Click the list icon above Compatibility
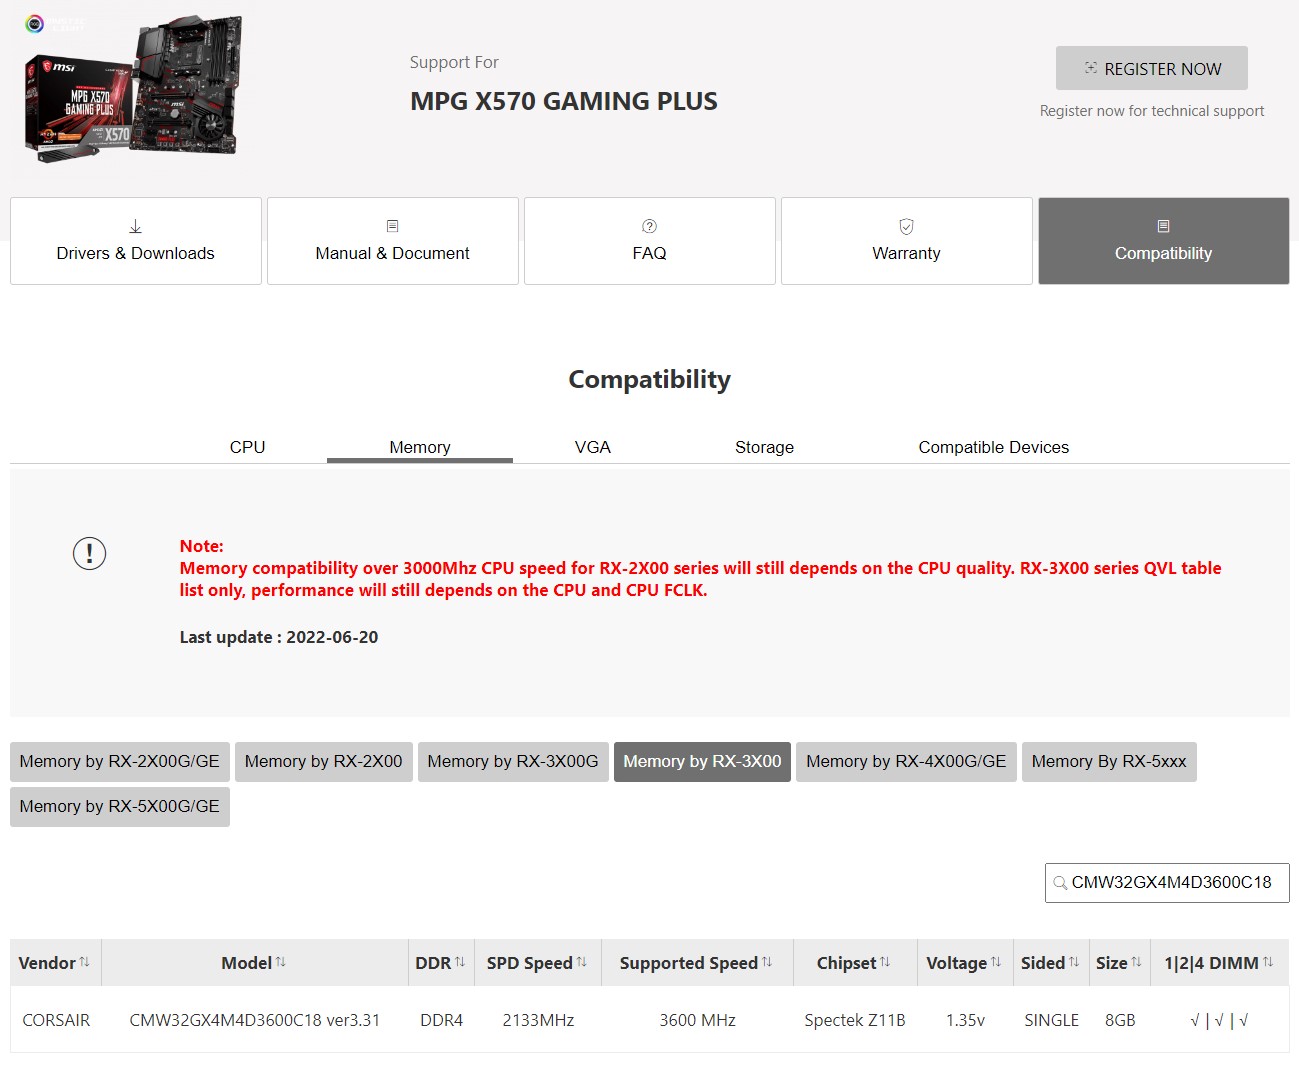 1164,226
